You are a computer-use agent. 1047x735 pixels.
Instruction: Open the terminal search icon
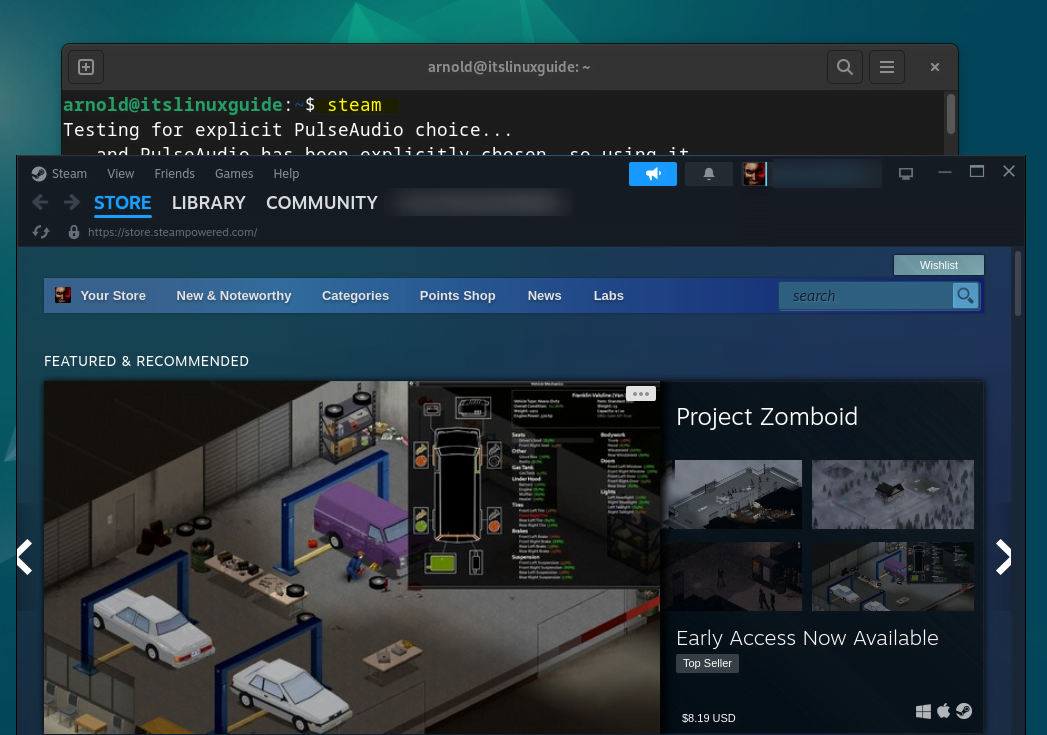tap(845, 67)
